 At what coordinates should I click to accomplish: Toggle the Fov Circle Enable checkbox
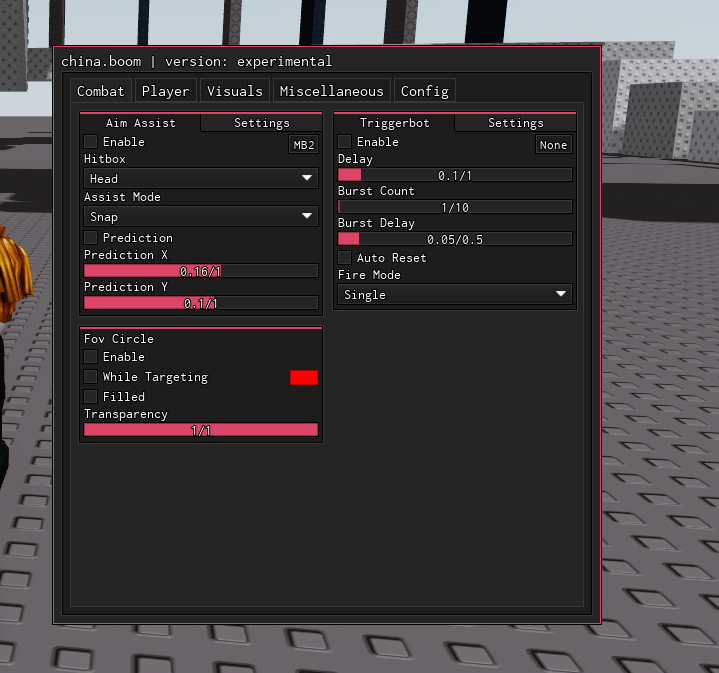pyautogui.click(x=90, y=357)
